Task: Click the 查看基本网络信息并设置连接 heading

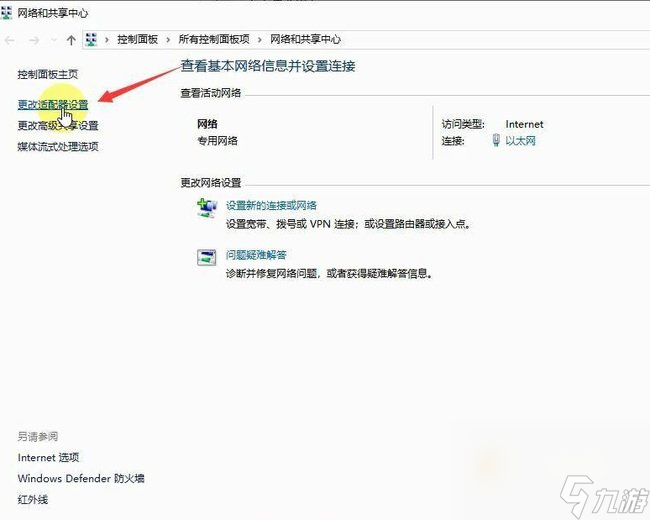Action: point(268,66)
